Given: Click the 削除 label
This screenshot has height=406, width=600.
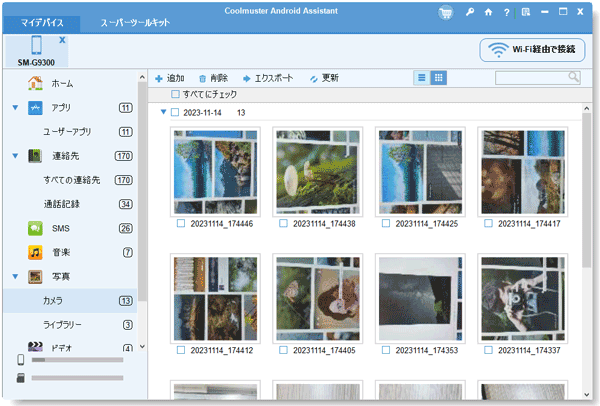Looking at the screenshot, I should coord(219,78).
